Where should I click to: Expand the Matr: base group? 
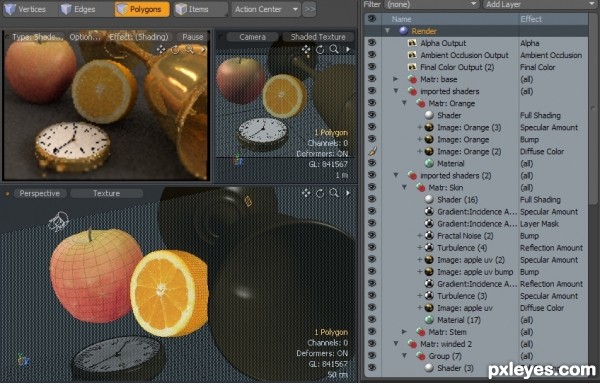coord(396,79)
